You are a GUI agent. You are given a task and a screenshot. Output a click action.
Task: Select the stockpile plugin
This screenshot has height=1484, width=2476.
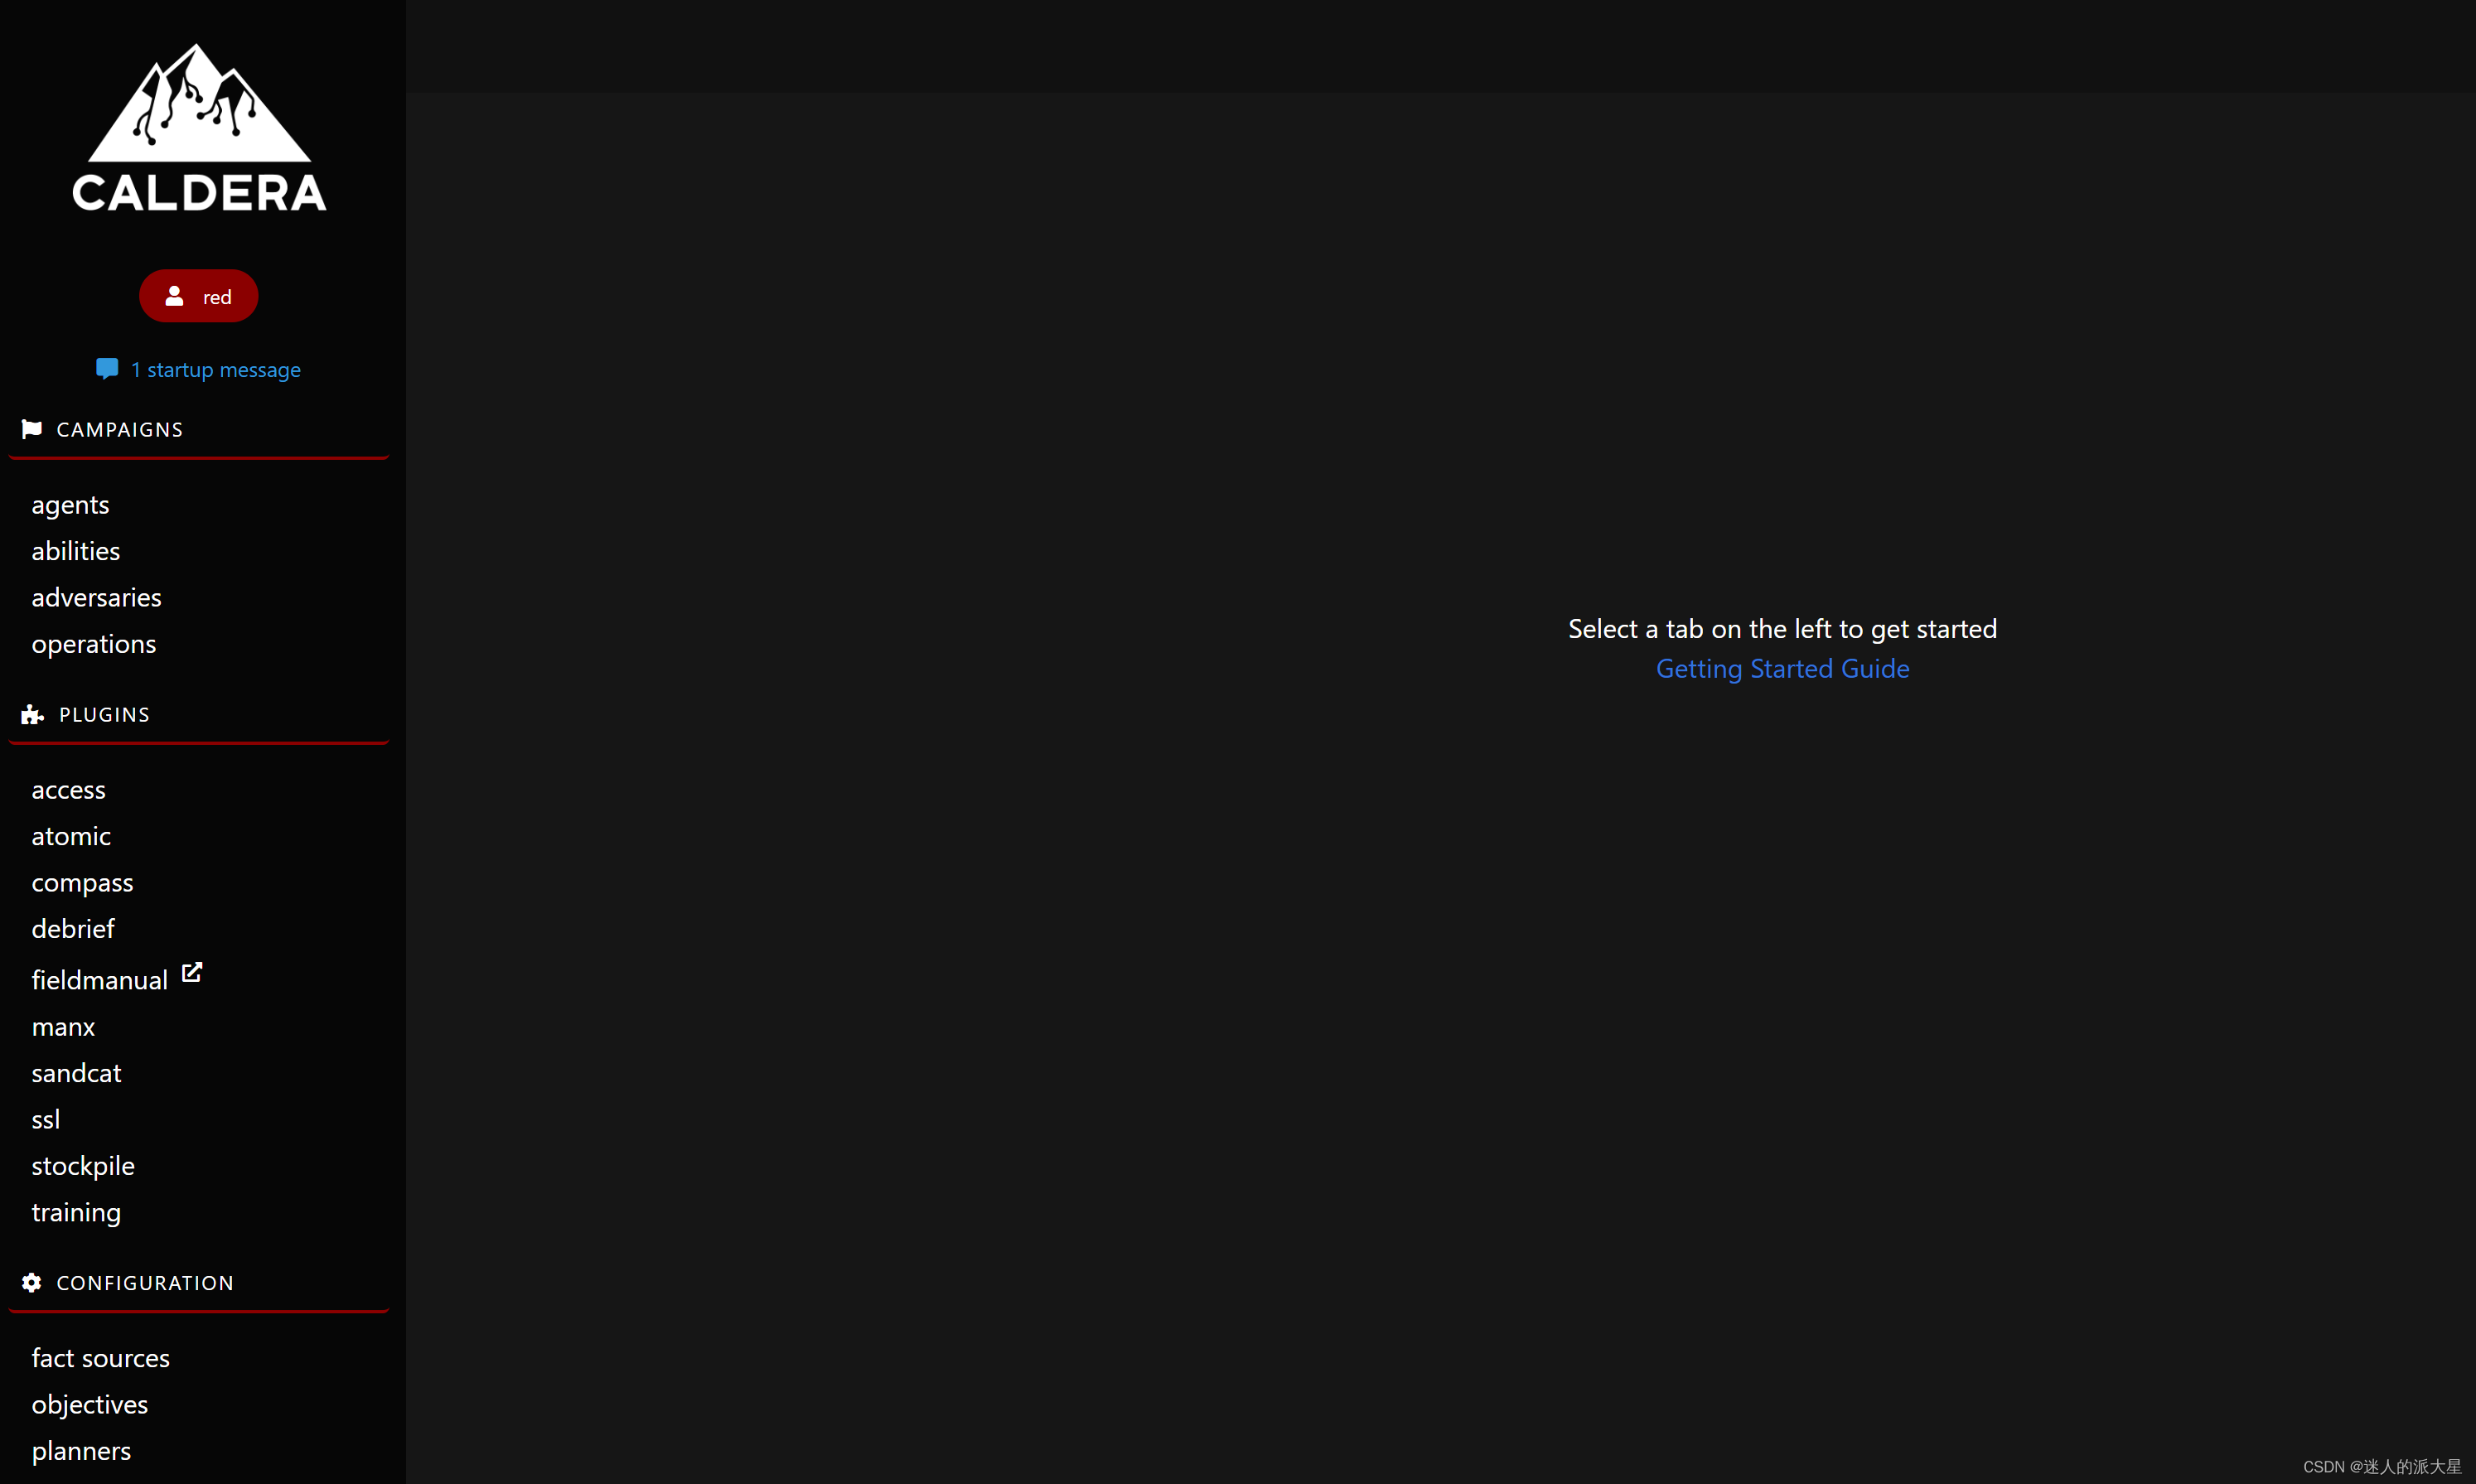83,1166
